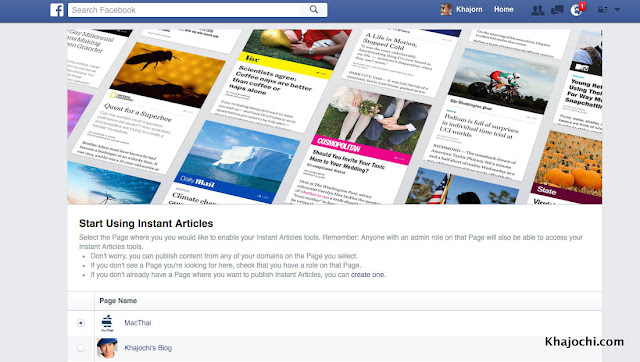
Task: Click the MacThai page logo
Action: point(107,323)
